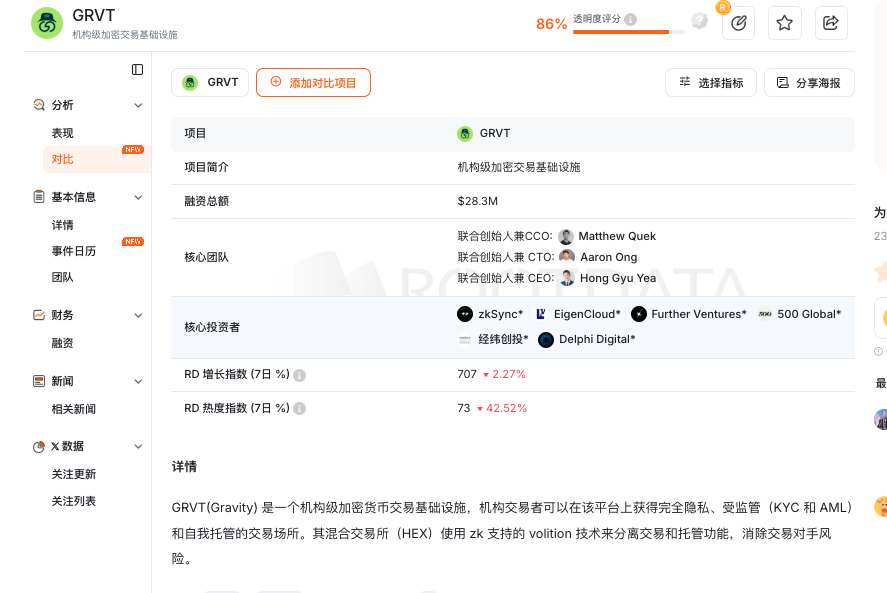
Task: Click the zkSync investor logo
Action: coord(465,314)
